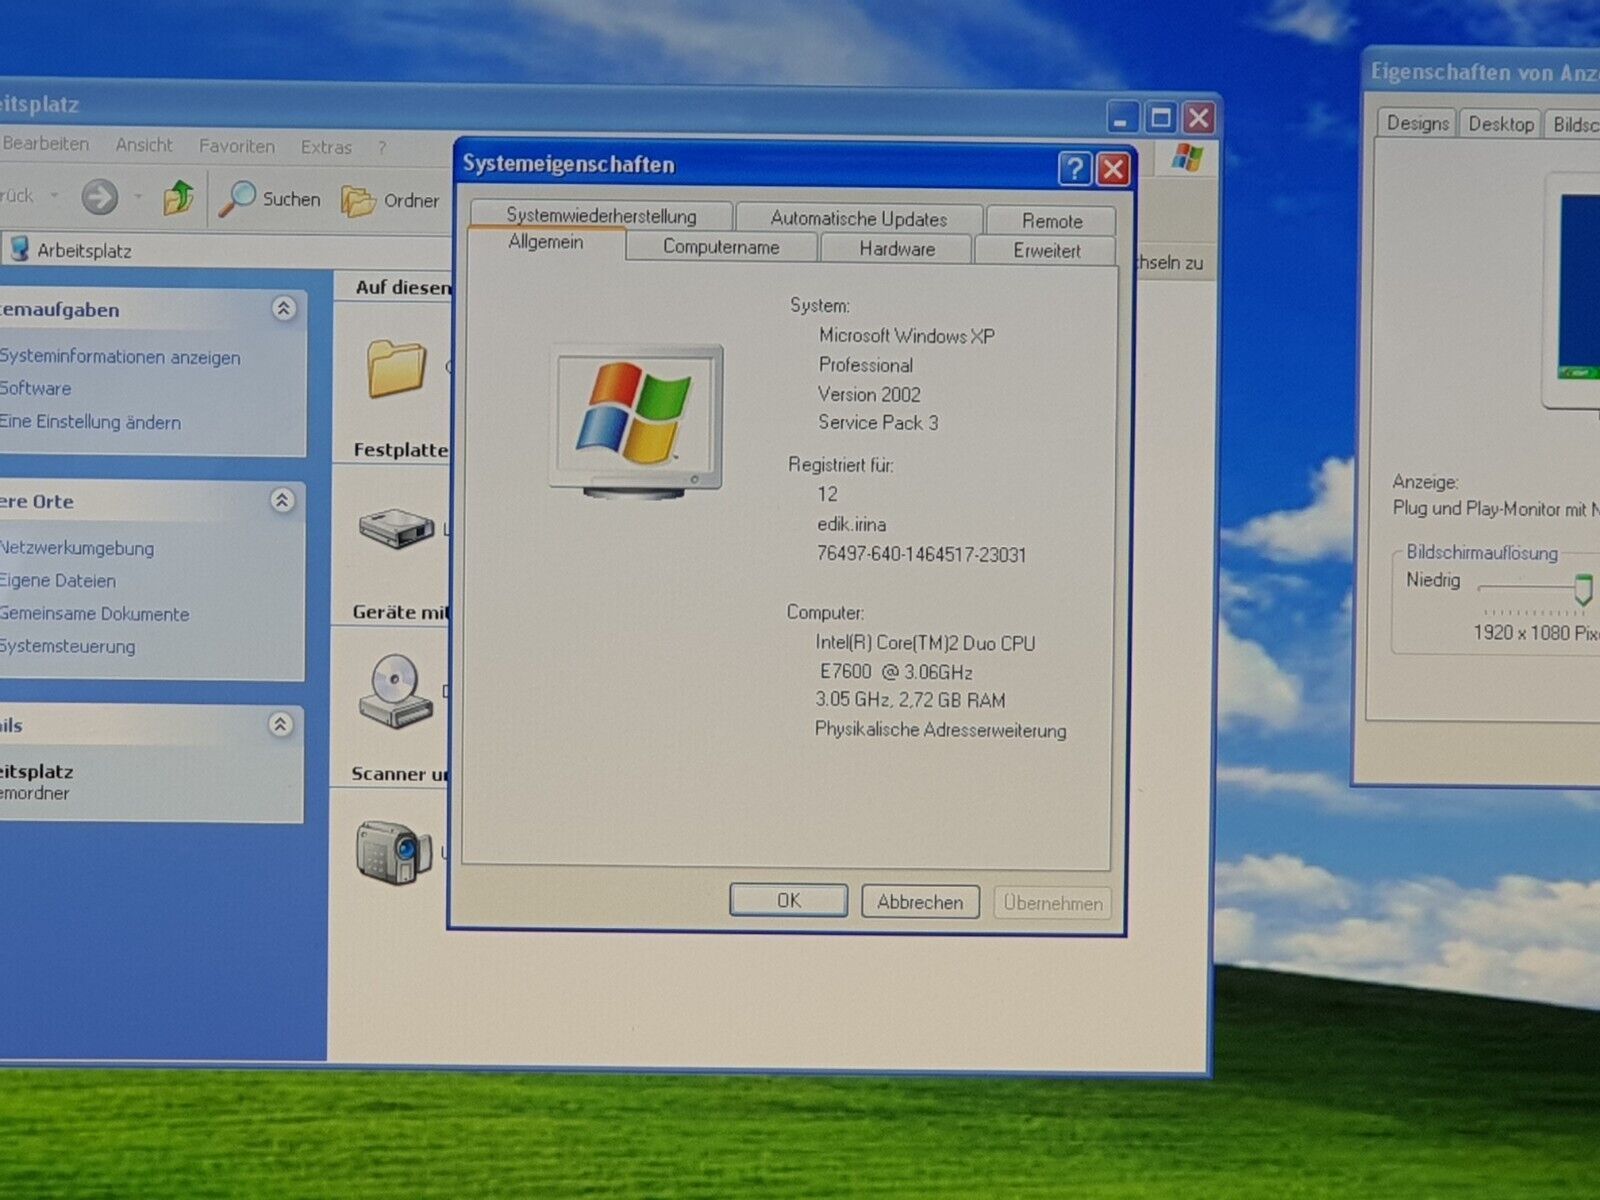Click the Abbrechen button

click(x=920, y=902)
